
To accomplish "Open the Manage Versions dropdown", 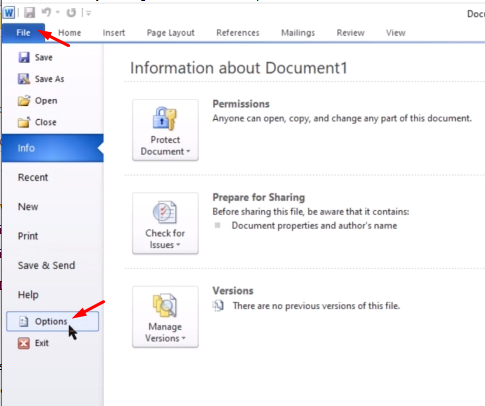I will coord(165,317).
